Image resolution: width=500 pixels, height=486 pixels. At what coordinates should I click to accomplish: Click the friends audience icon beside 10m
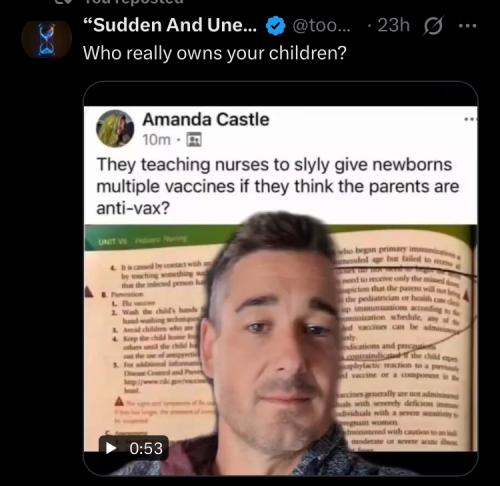click(x=194, y=140)
